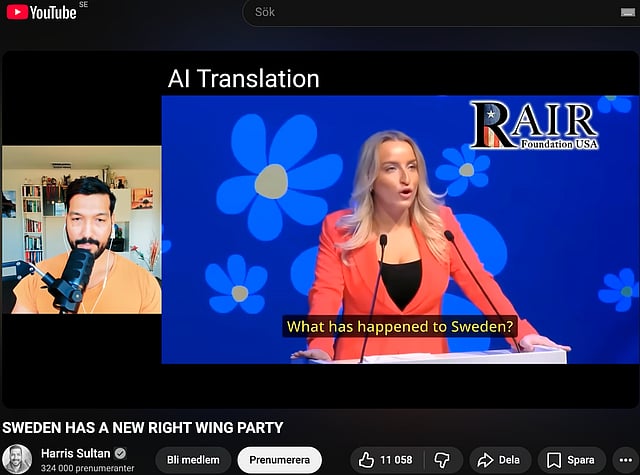Click the host webcam inset in the video

pyautogui.click(x=81, y=230)
